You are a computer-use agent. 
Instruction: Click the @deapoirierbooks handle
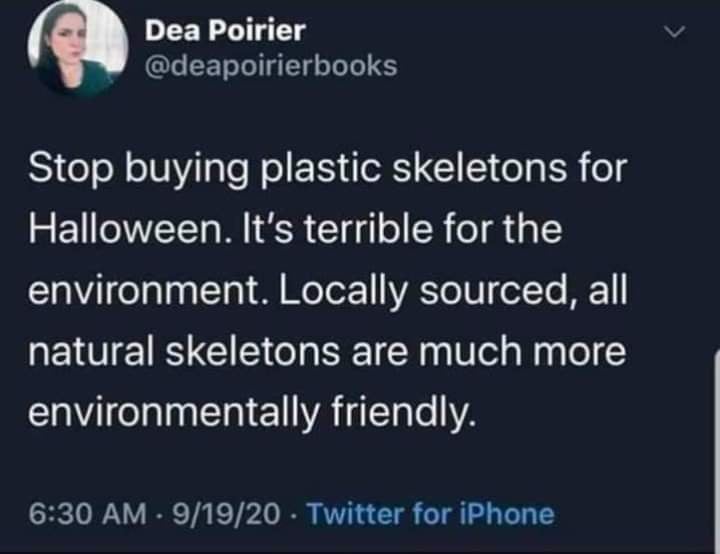pyautogui.click(x=270, y=66)
